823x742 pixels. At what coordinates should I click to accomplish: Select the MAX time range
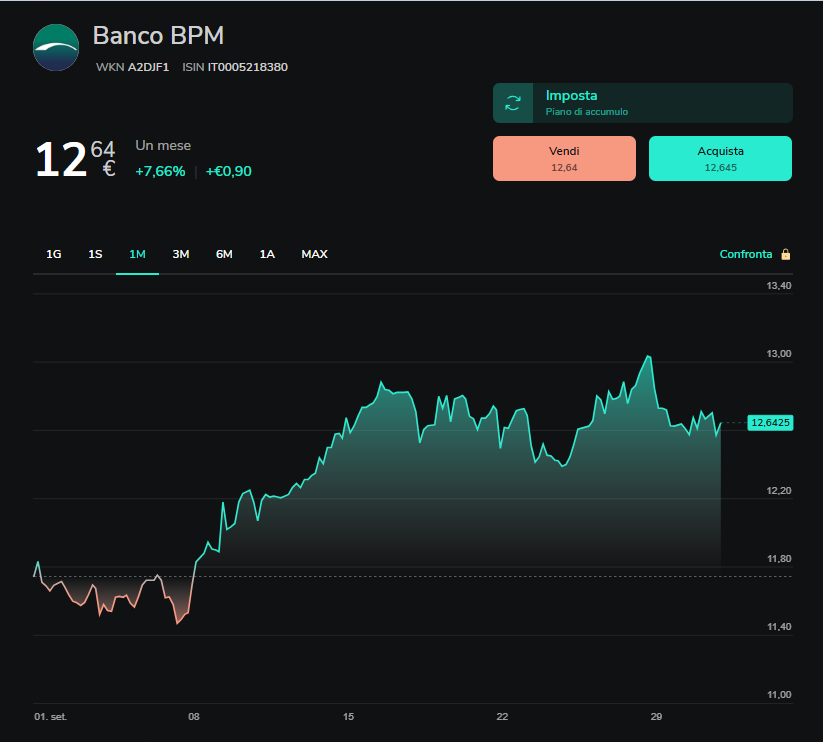click(314, 255)
